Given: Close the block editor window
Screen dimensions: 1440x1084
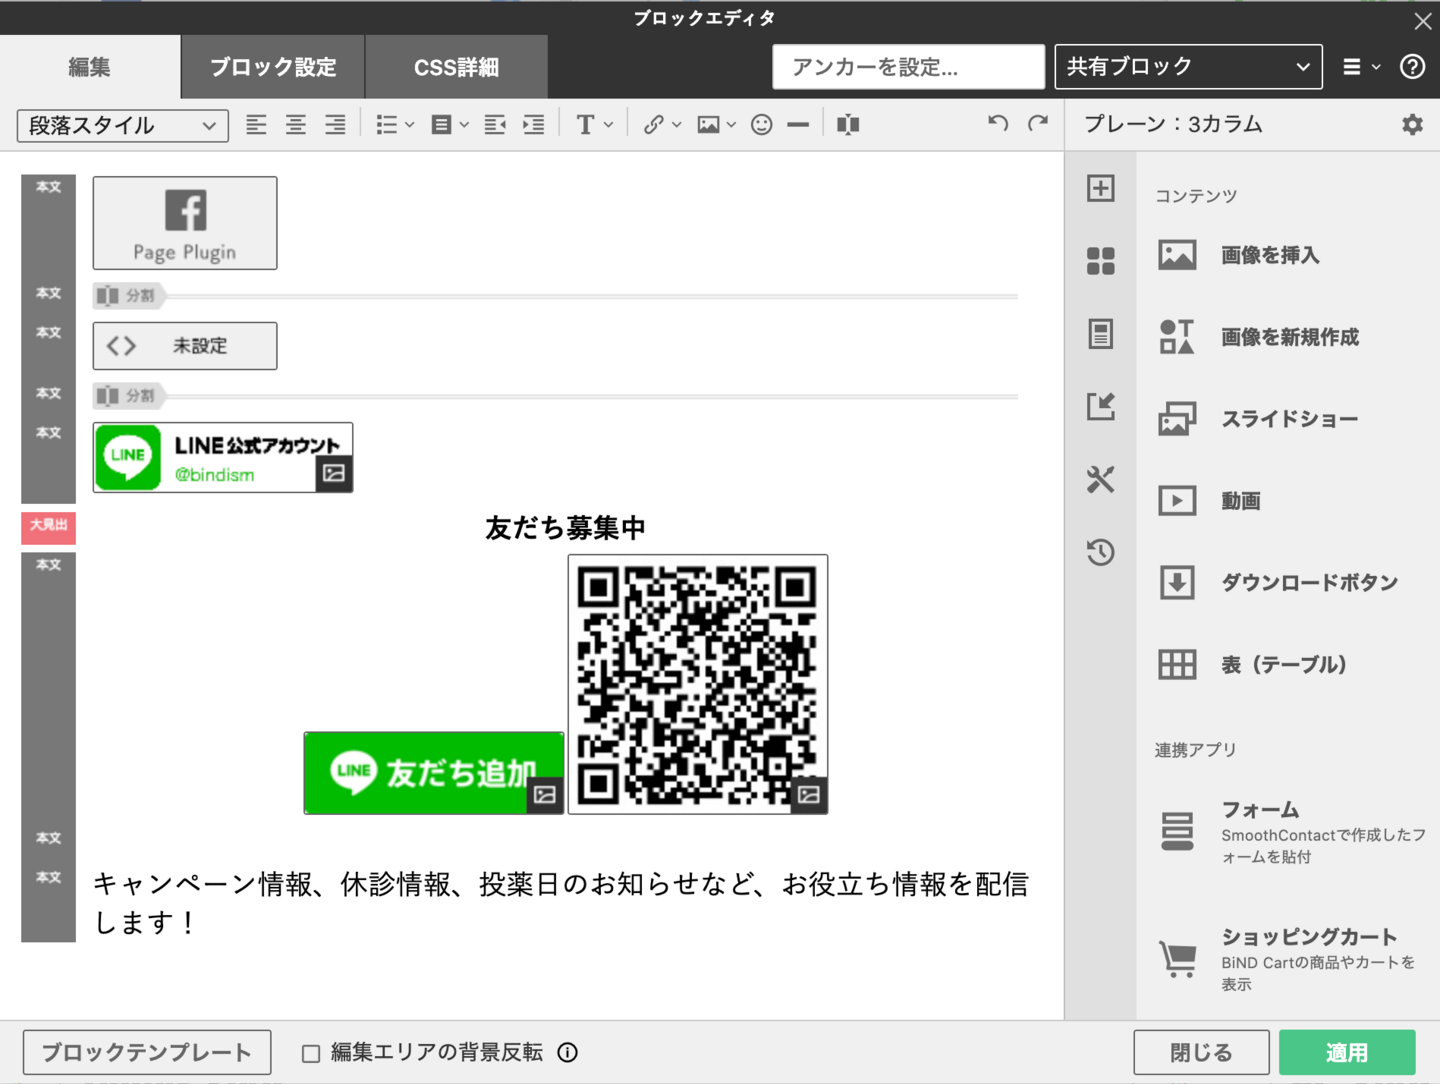Looking at the screenshot, I should 1422,20.
